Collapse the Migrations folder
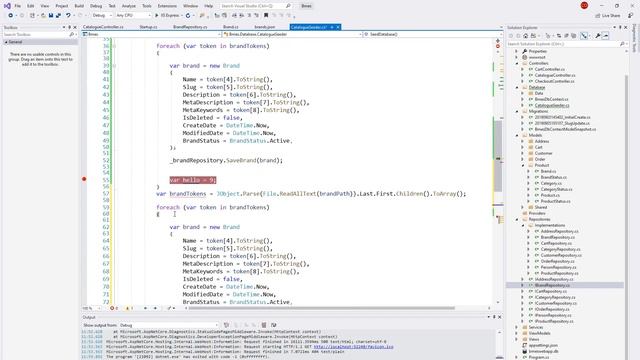This screenshot has width=640, height=360. point(517,111)
